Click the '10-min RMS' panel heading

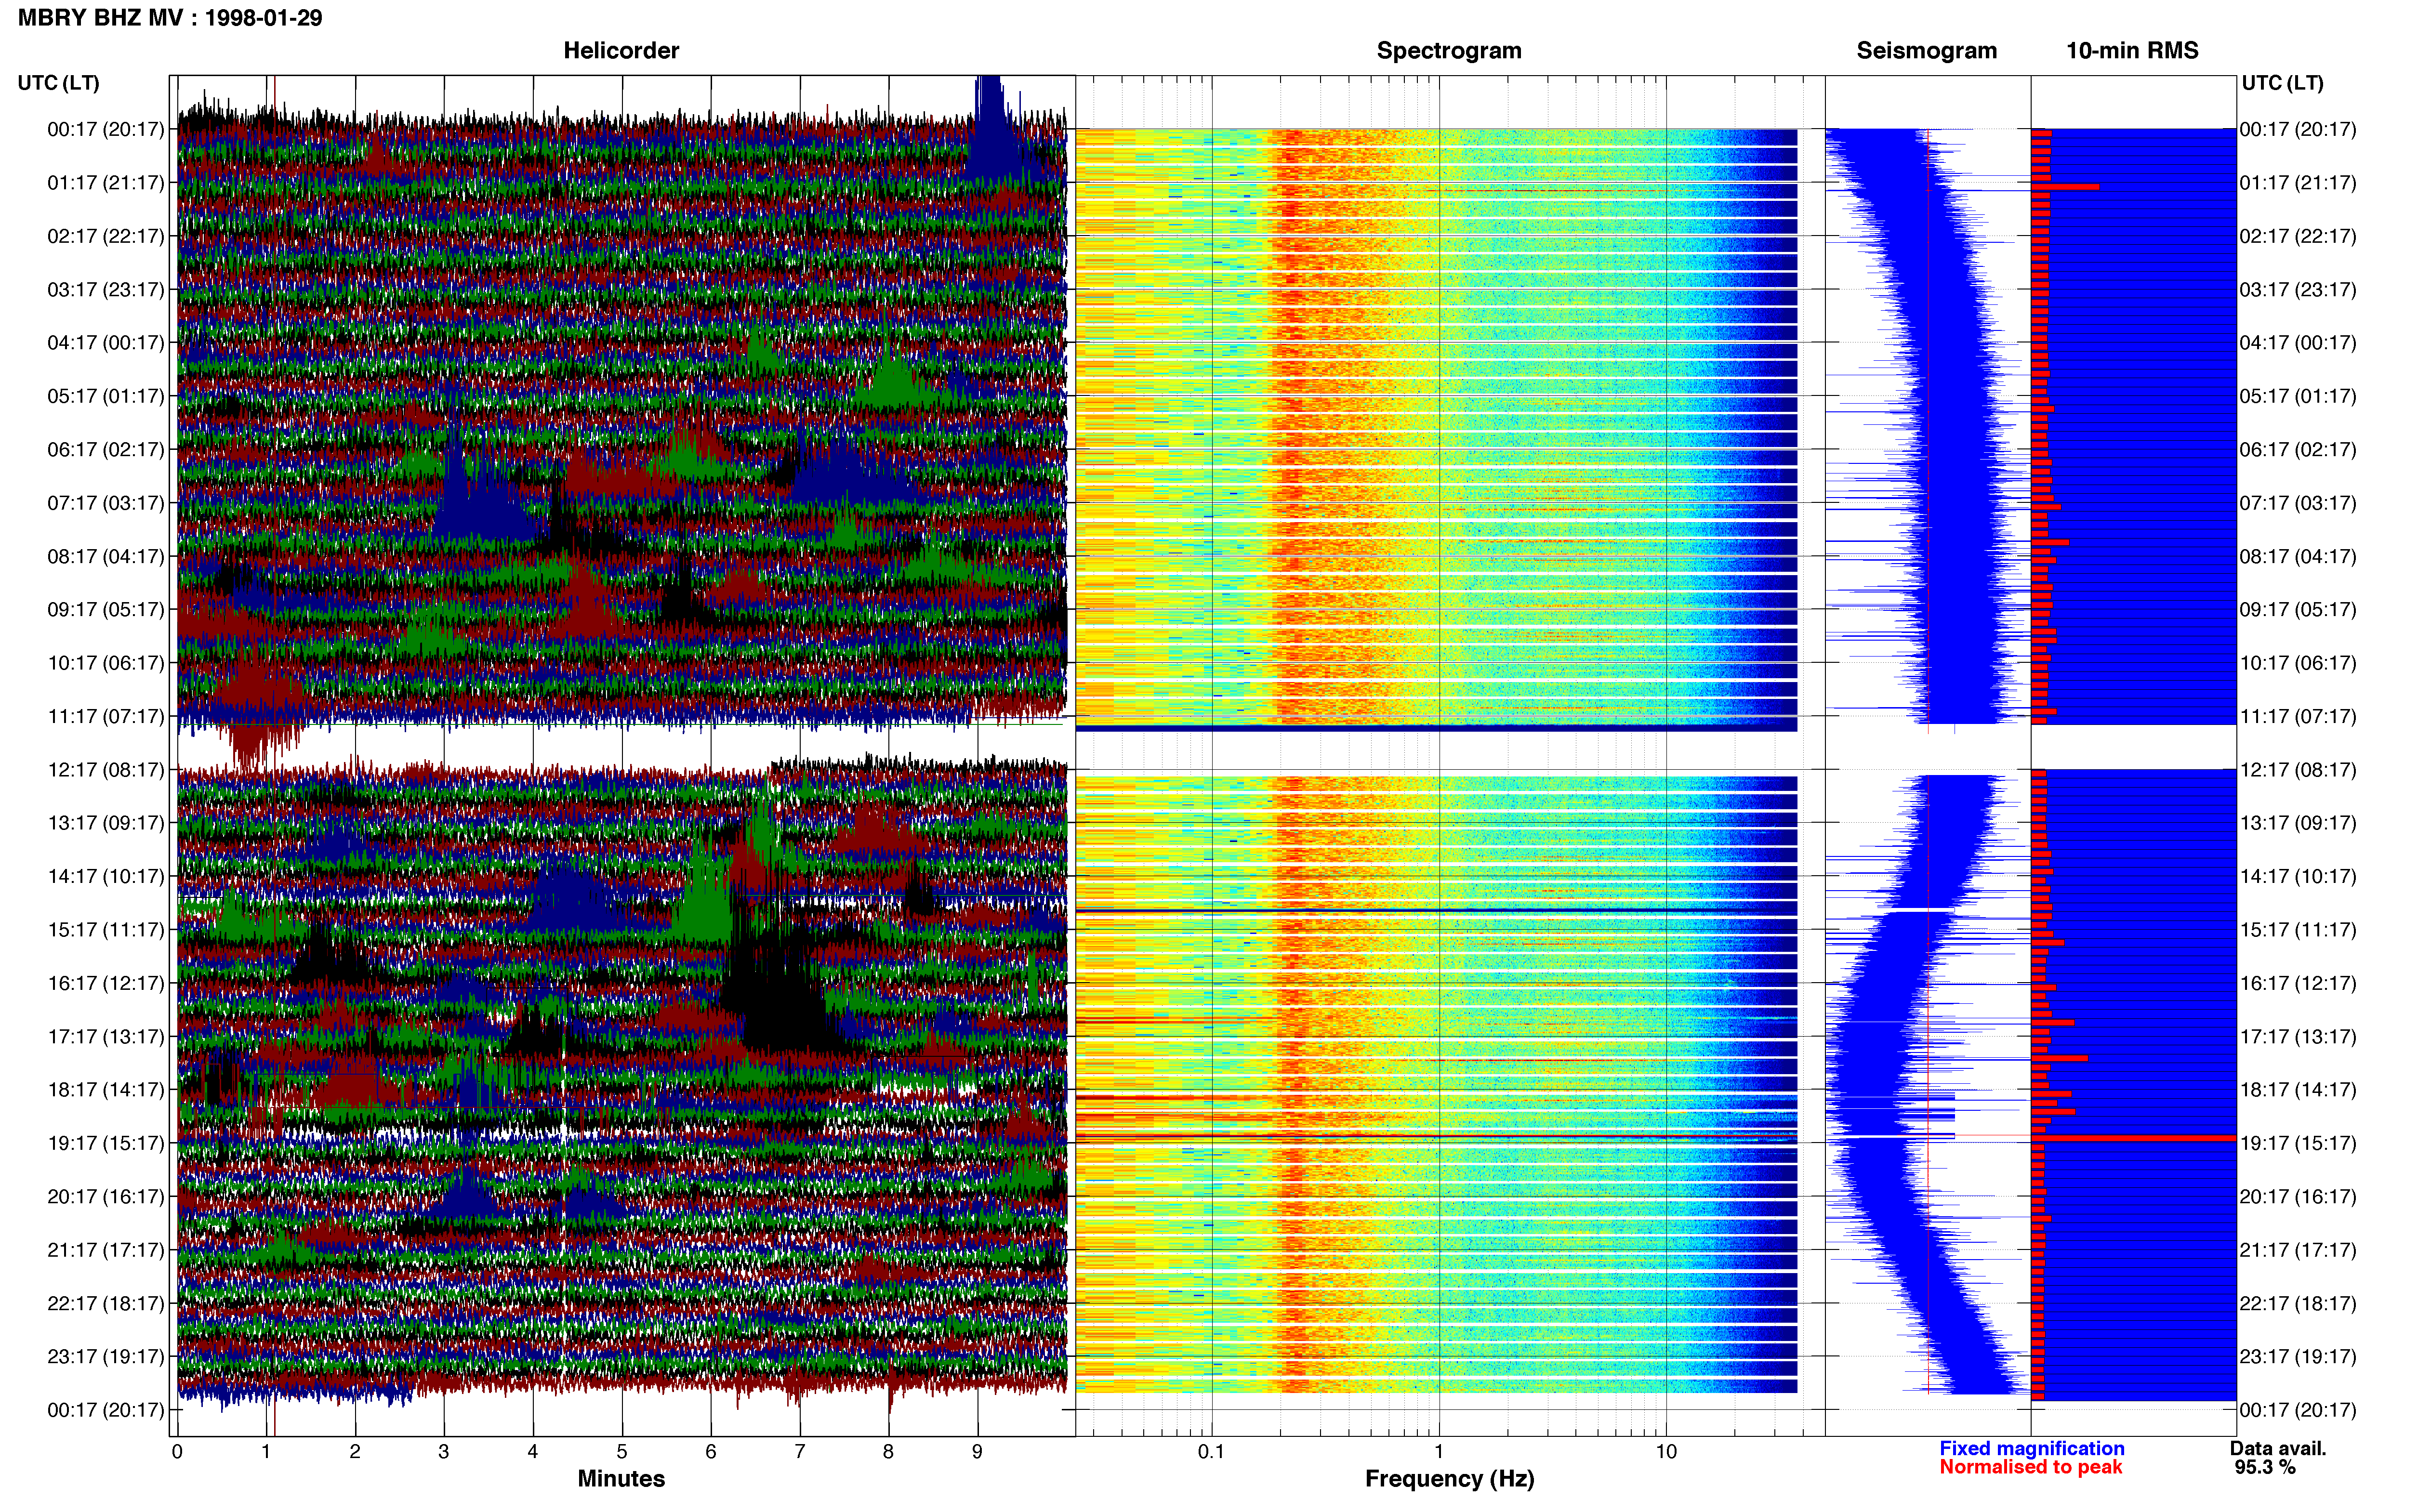(2132, 50)
